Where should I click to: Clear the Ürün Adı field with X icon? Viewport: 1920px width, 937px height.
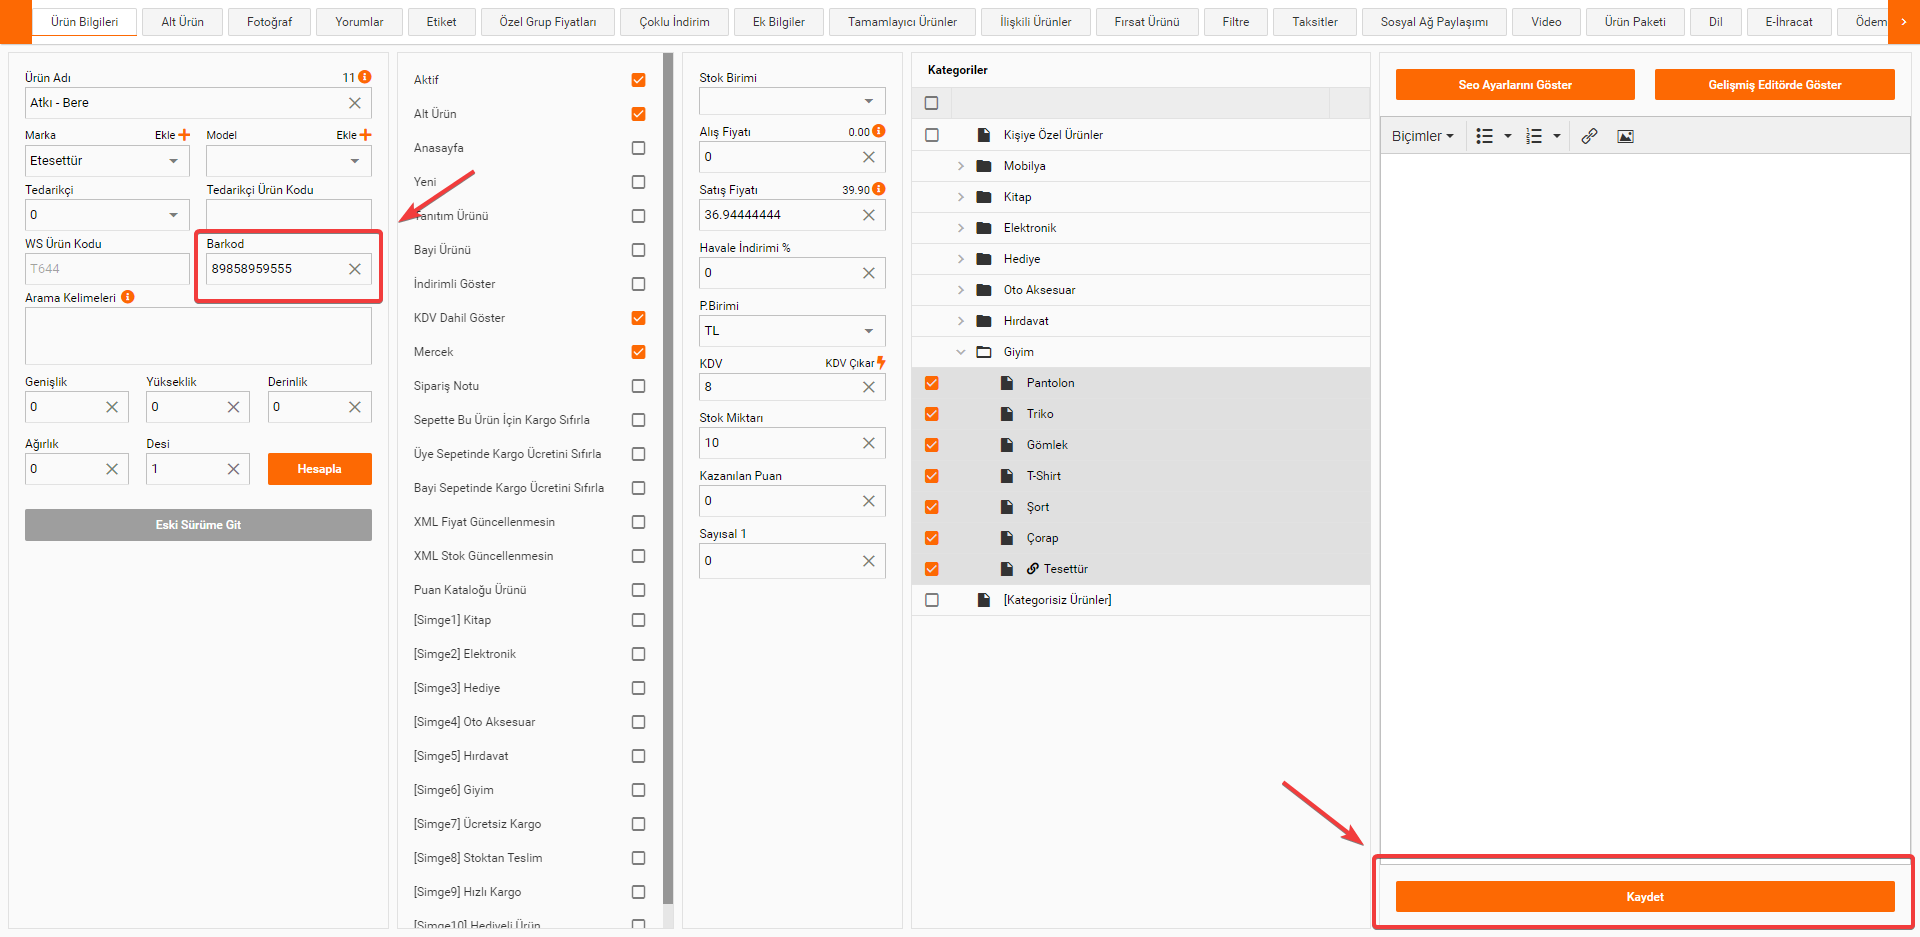pos(355,103)
